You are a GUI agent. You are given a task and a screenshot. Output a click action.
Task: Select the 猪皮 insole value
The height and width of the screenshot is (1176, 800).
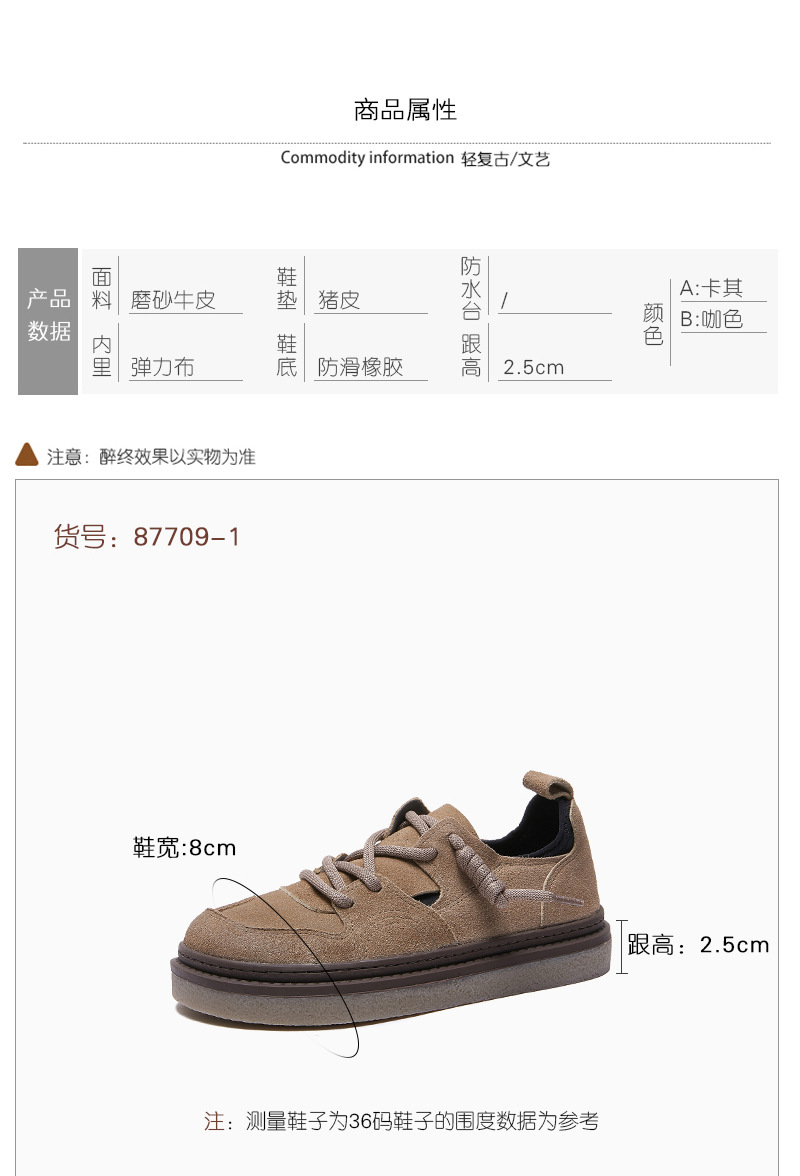coord(339,300)
